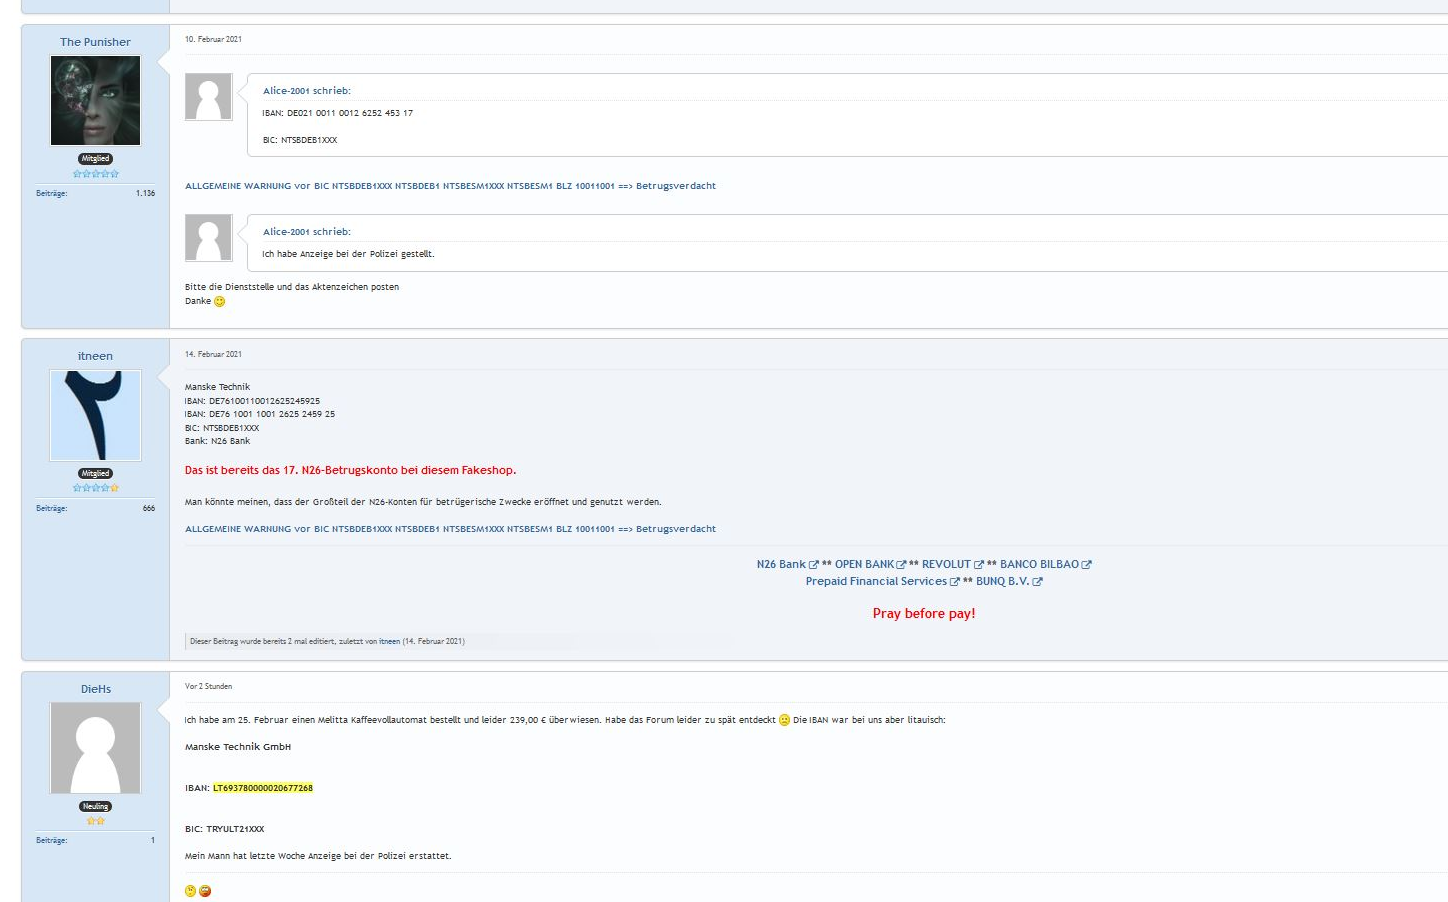Open the ALLGEMEINE WARNUNG link in The Punisher's post
Viewport: 1448px width, 902px height.
click(450, 186)
